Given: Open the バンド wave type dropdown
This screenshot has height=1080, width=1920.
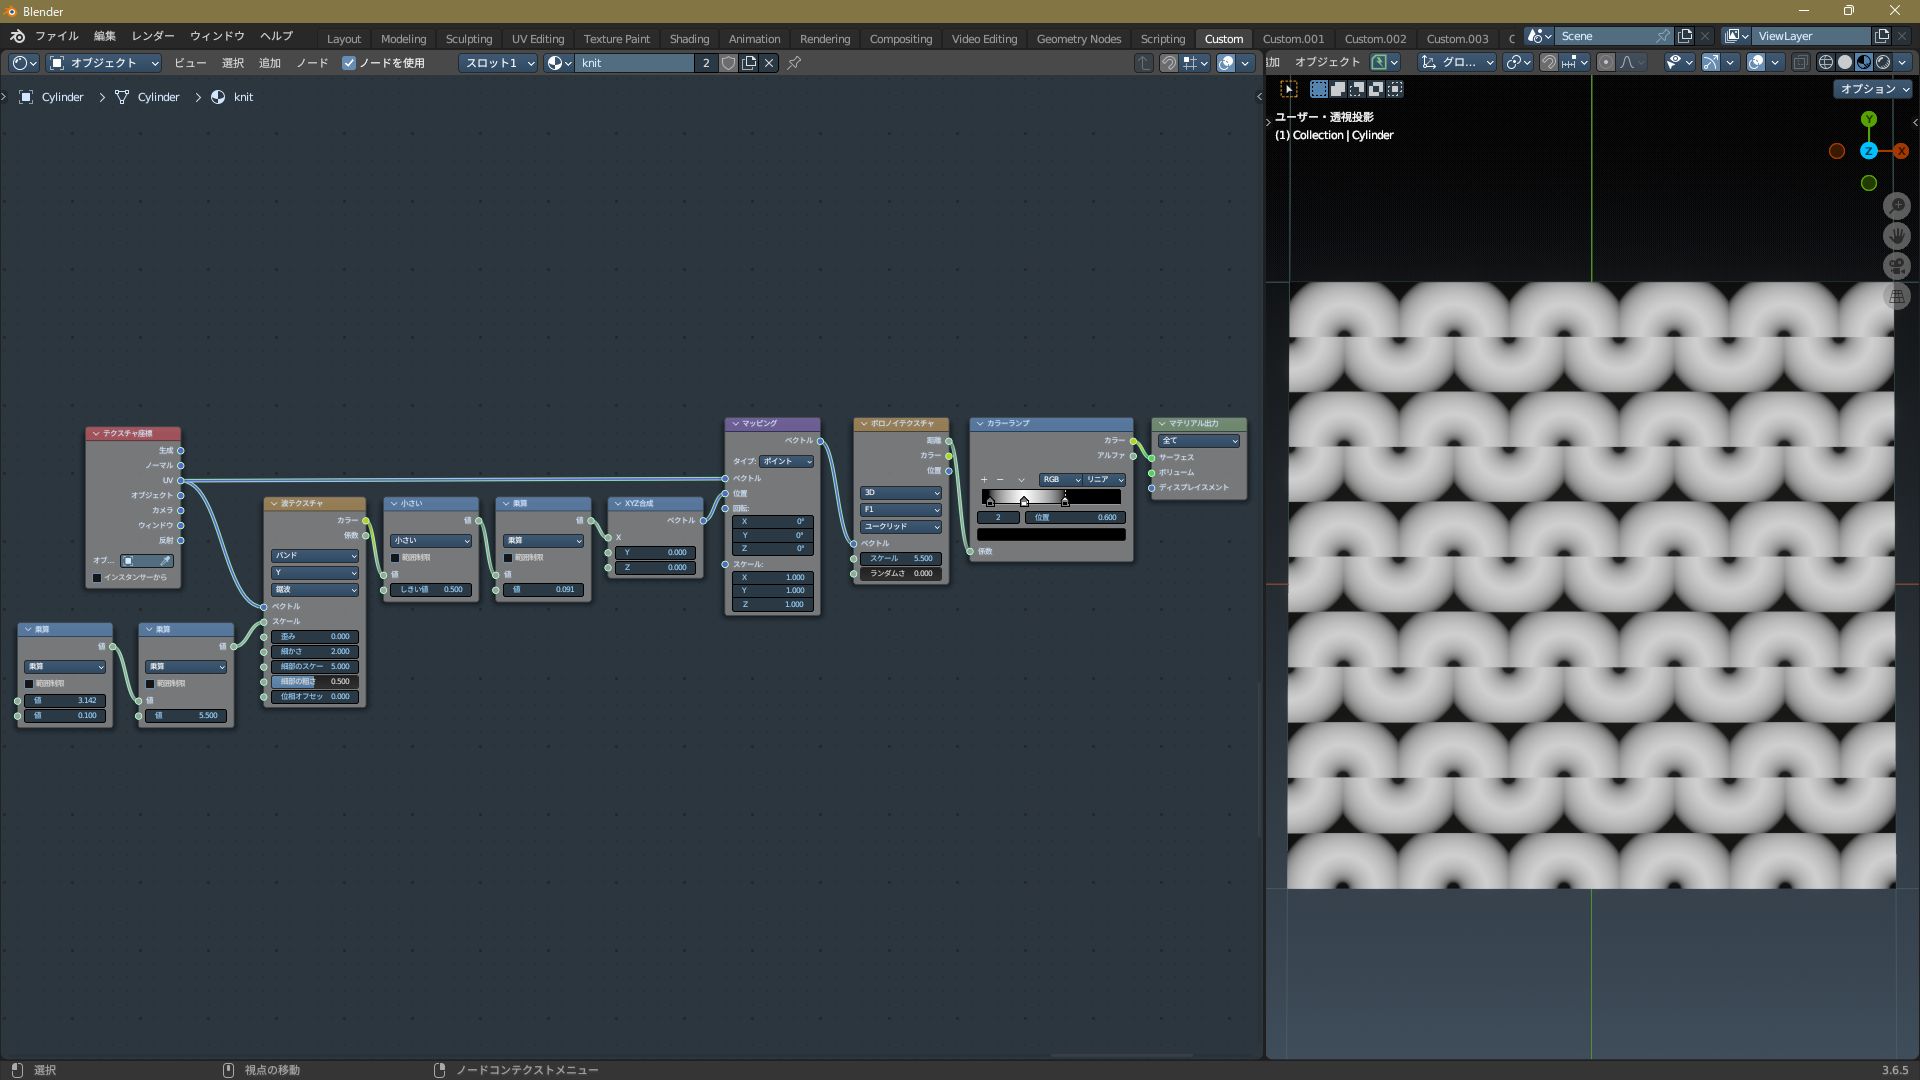Looking at the screenshot, I should click(314, 556).
